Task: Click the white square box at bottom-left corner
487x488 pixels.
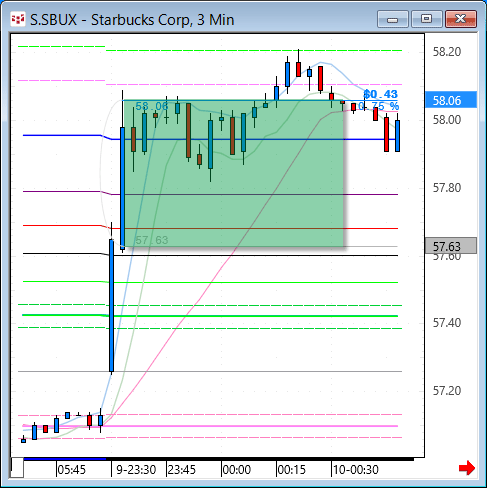Action: tap(18, 468)
